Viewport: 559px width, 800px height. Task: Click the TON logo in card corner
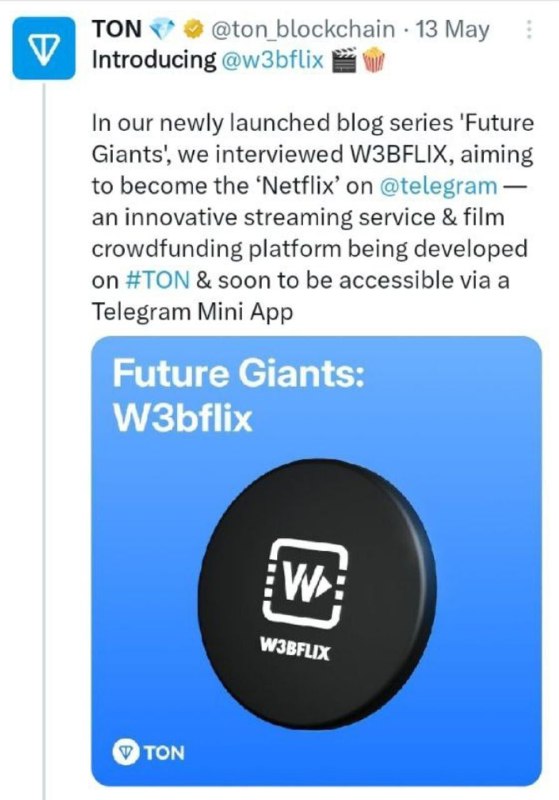click(x=148, y=752)
